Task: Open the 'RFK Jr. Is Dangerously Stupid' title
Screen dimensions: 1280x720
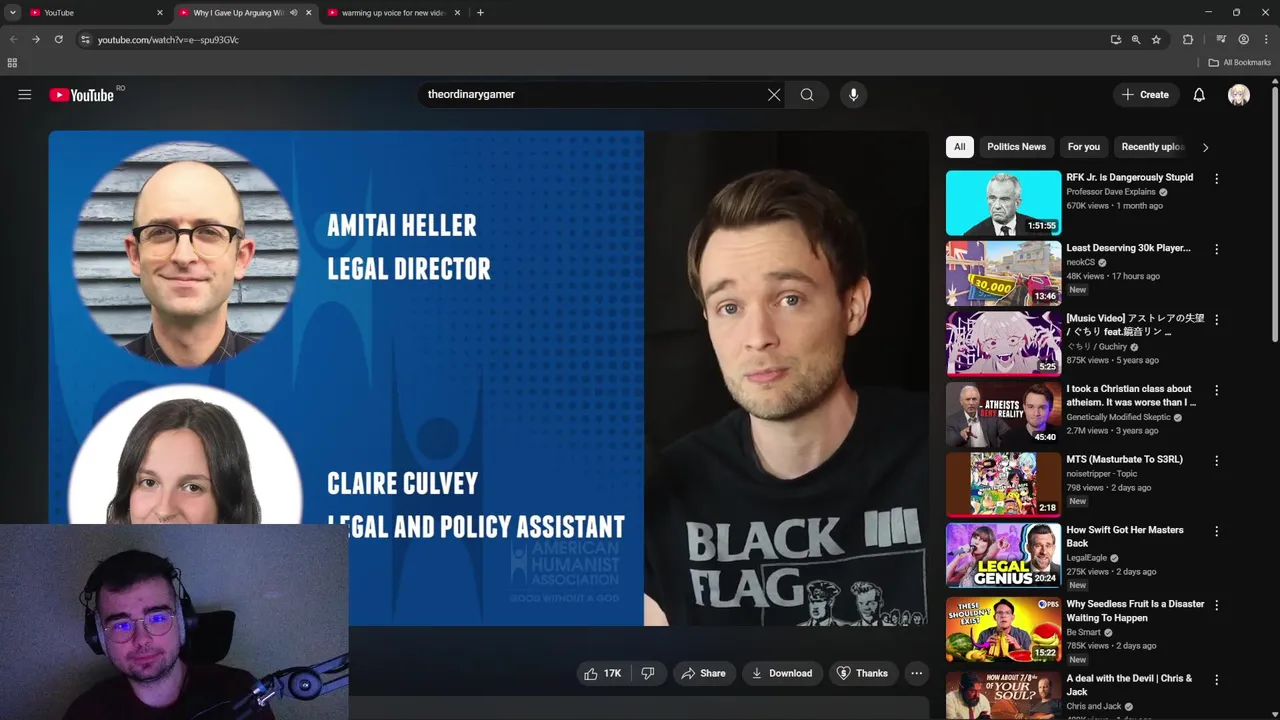Action: [x=1130, y=178]
